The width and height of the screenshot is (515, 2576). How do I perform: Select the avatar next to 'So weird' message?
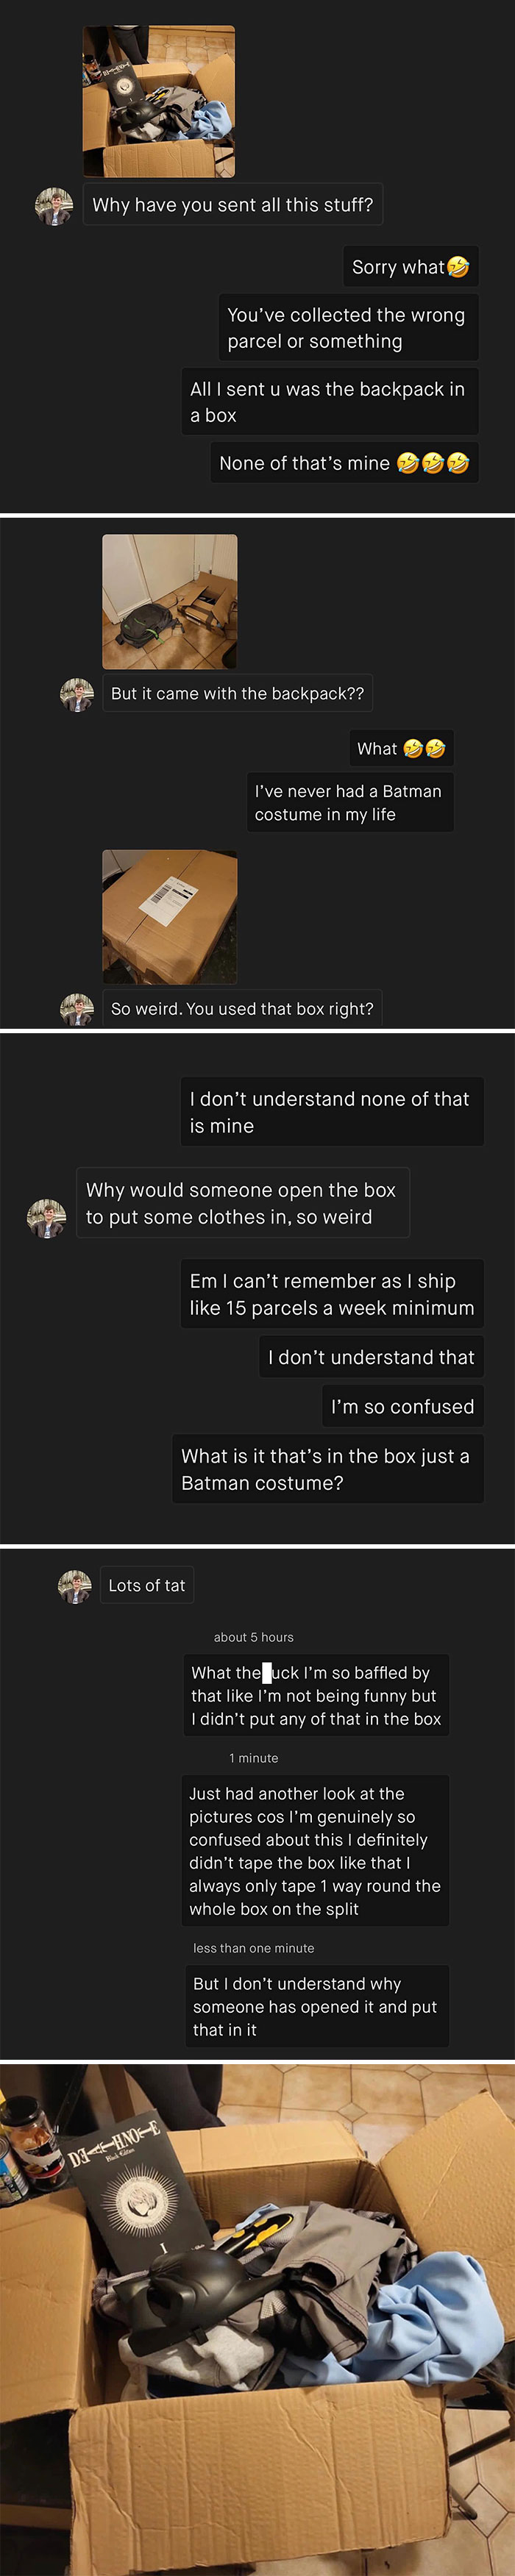tap(79, 1008)
